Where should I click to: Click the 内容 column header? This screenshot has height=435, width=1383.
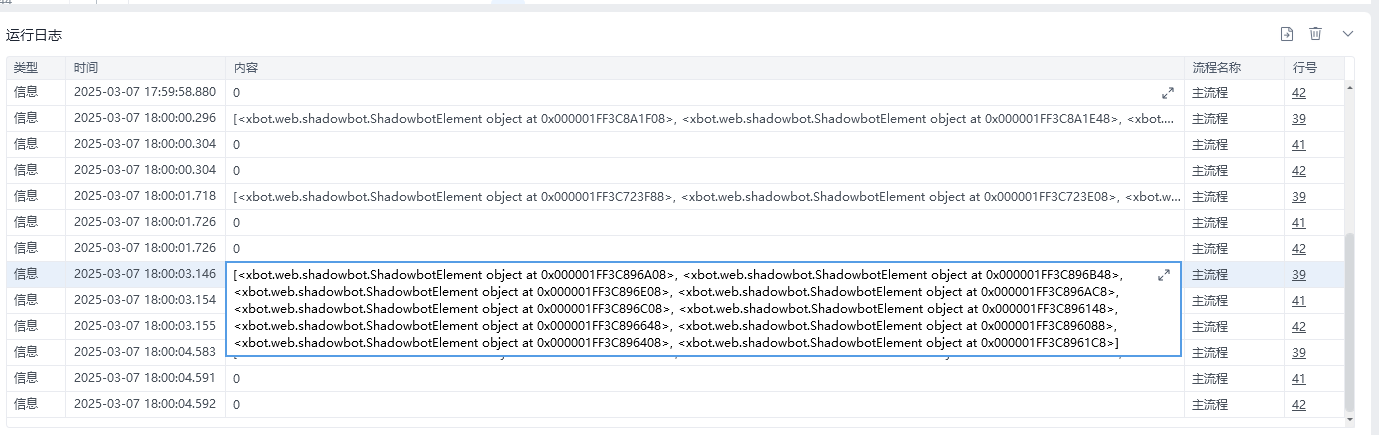coord(246,68)
